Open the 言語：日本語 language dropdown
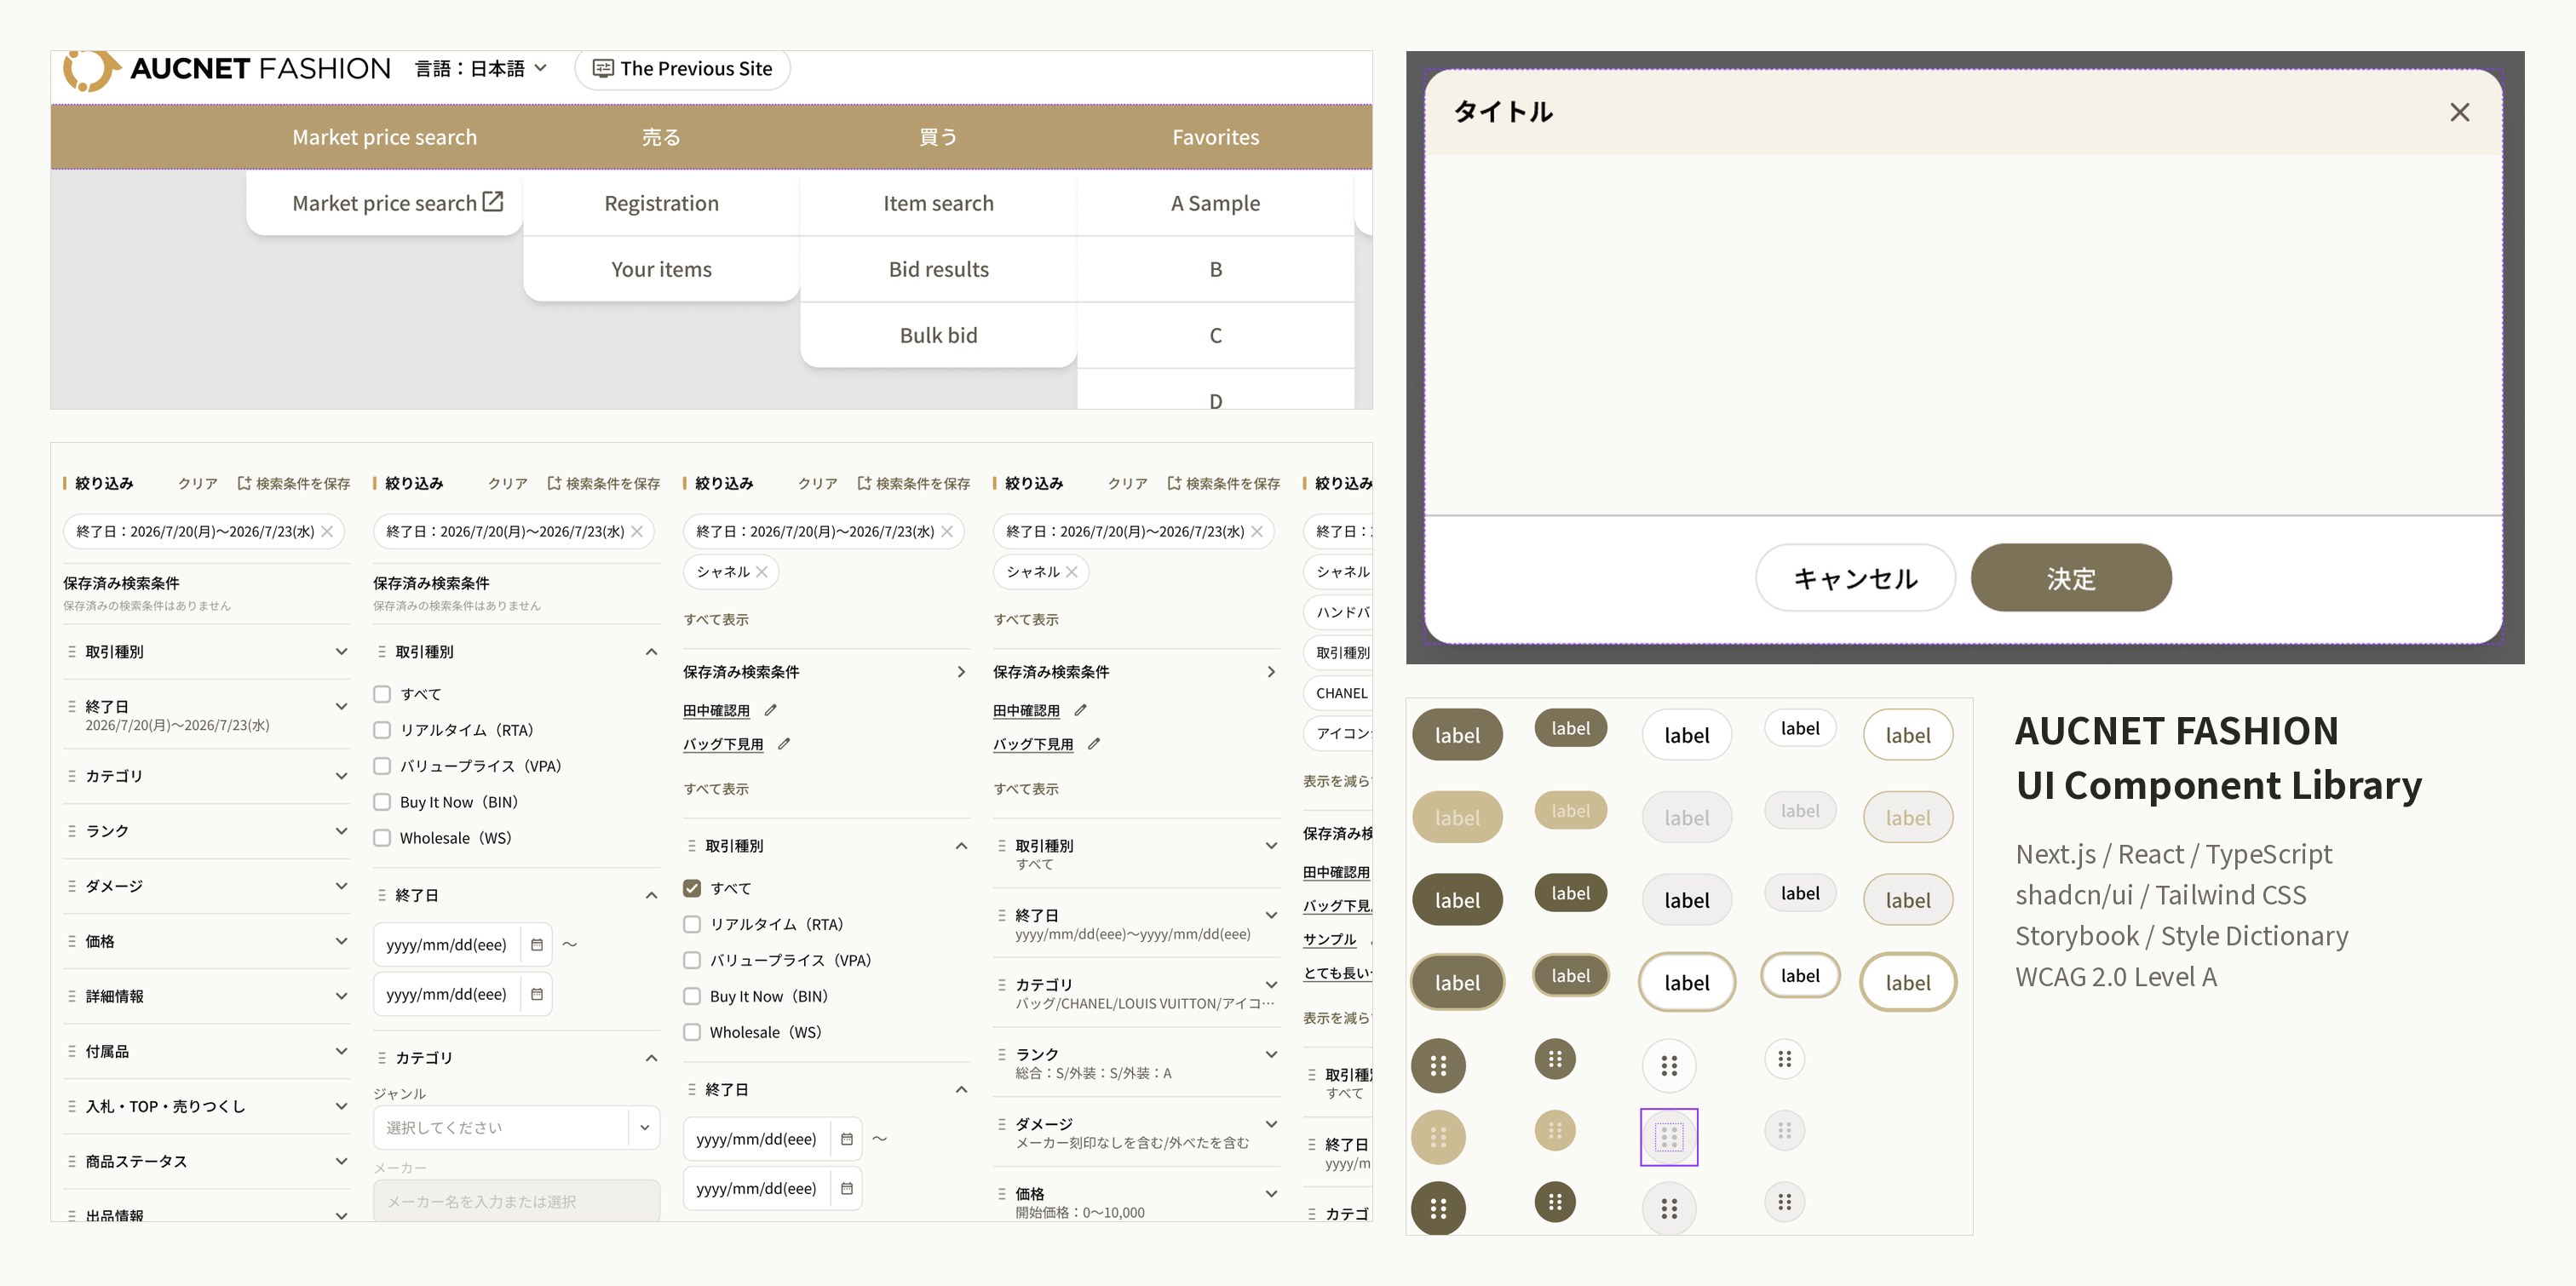 point(481,68)
